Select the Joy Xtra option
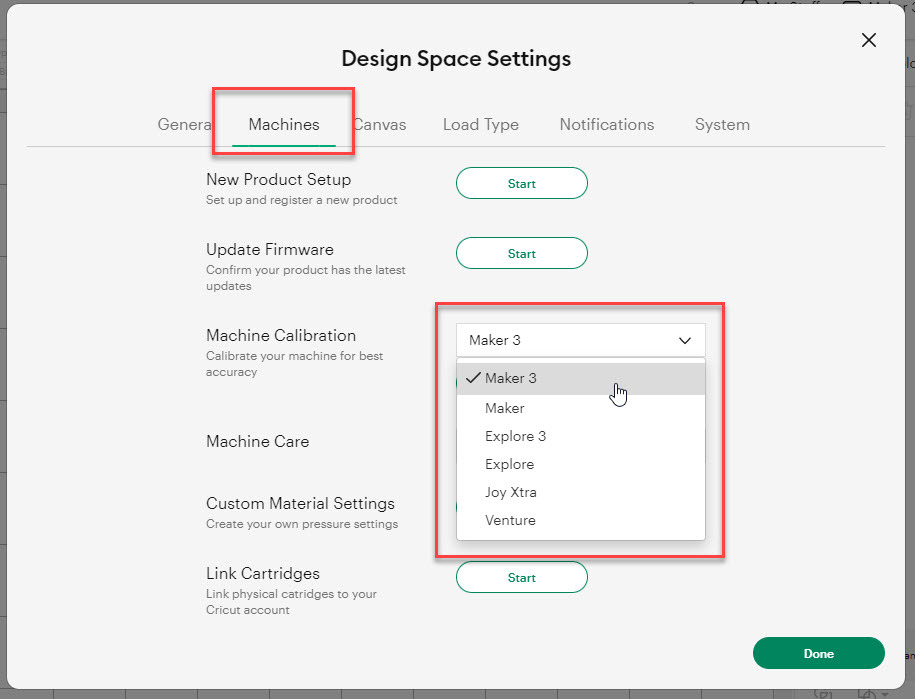The width and height of the screenshot is (915, 699). (x=510, y=492)
